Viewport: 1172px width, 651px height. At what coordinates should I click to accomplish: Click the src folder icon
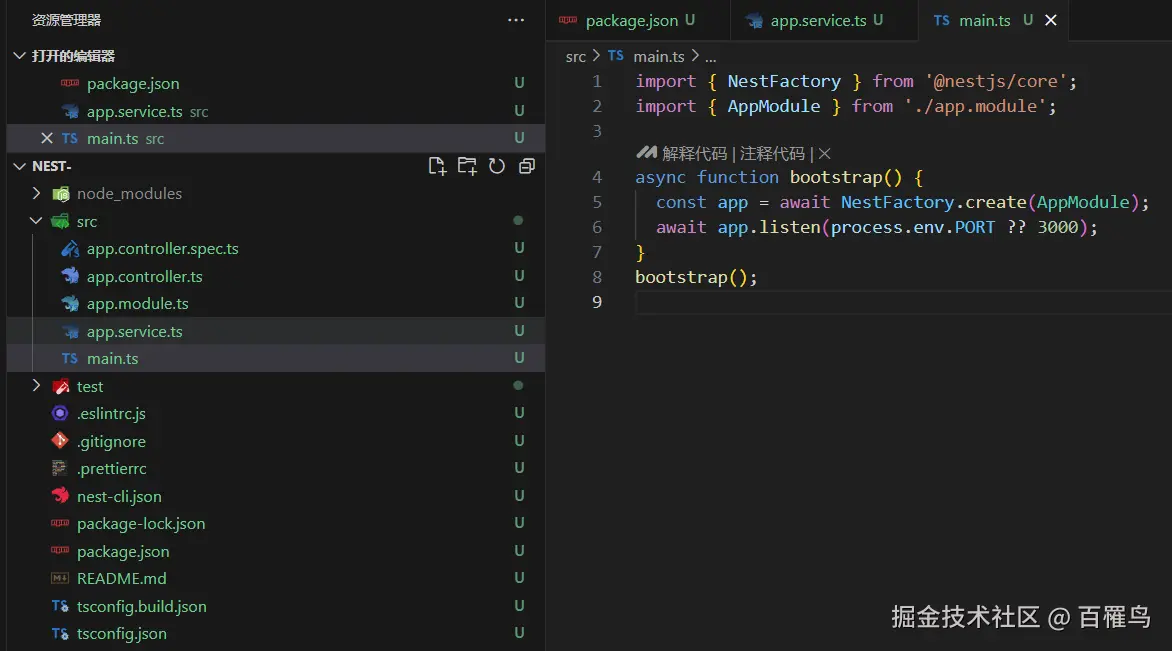tap(60, 221)
